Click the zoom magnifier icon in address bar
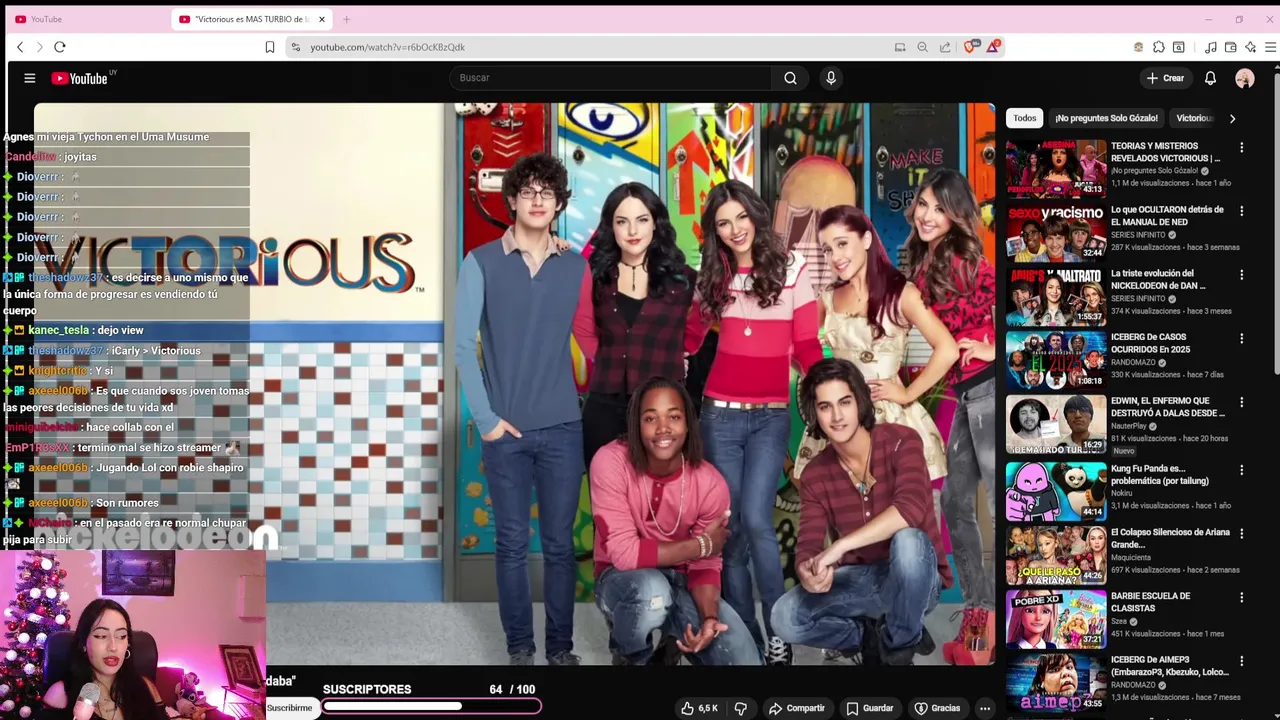1280x720 pixels. point(922,47)
